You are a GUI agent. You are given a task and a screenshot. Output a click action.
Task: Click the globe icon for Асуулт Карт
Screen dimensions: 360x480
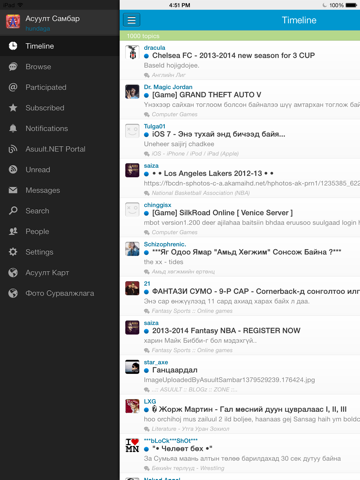(x=13, y=273)
